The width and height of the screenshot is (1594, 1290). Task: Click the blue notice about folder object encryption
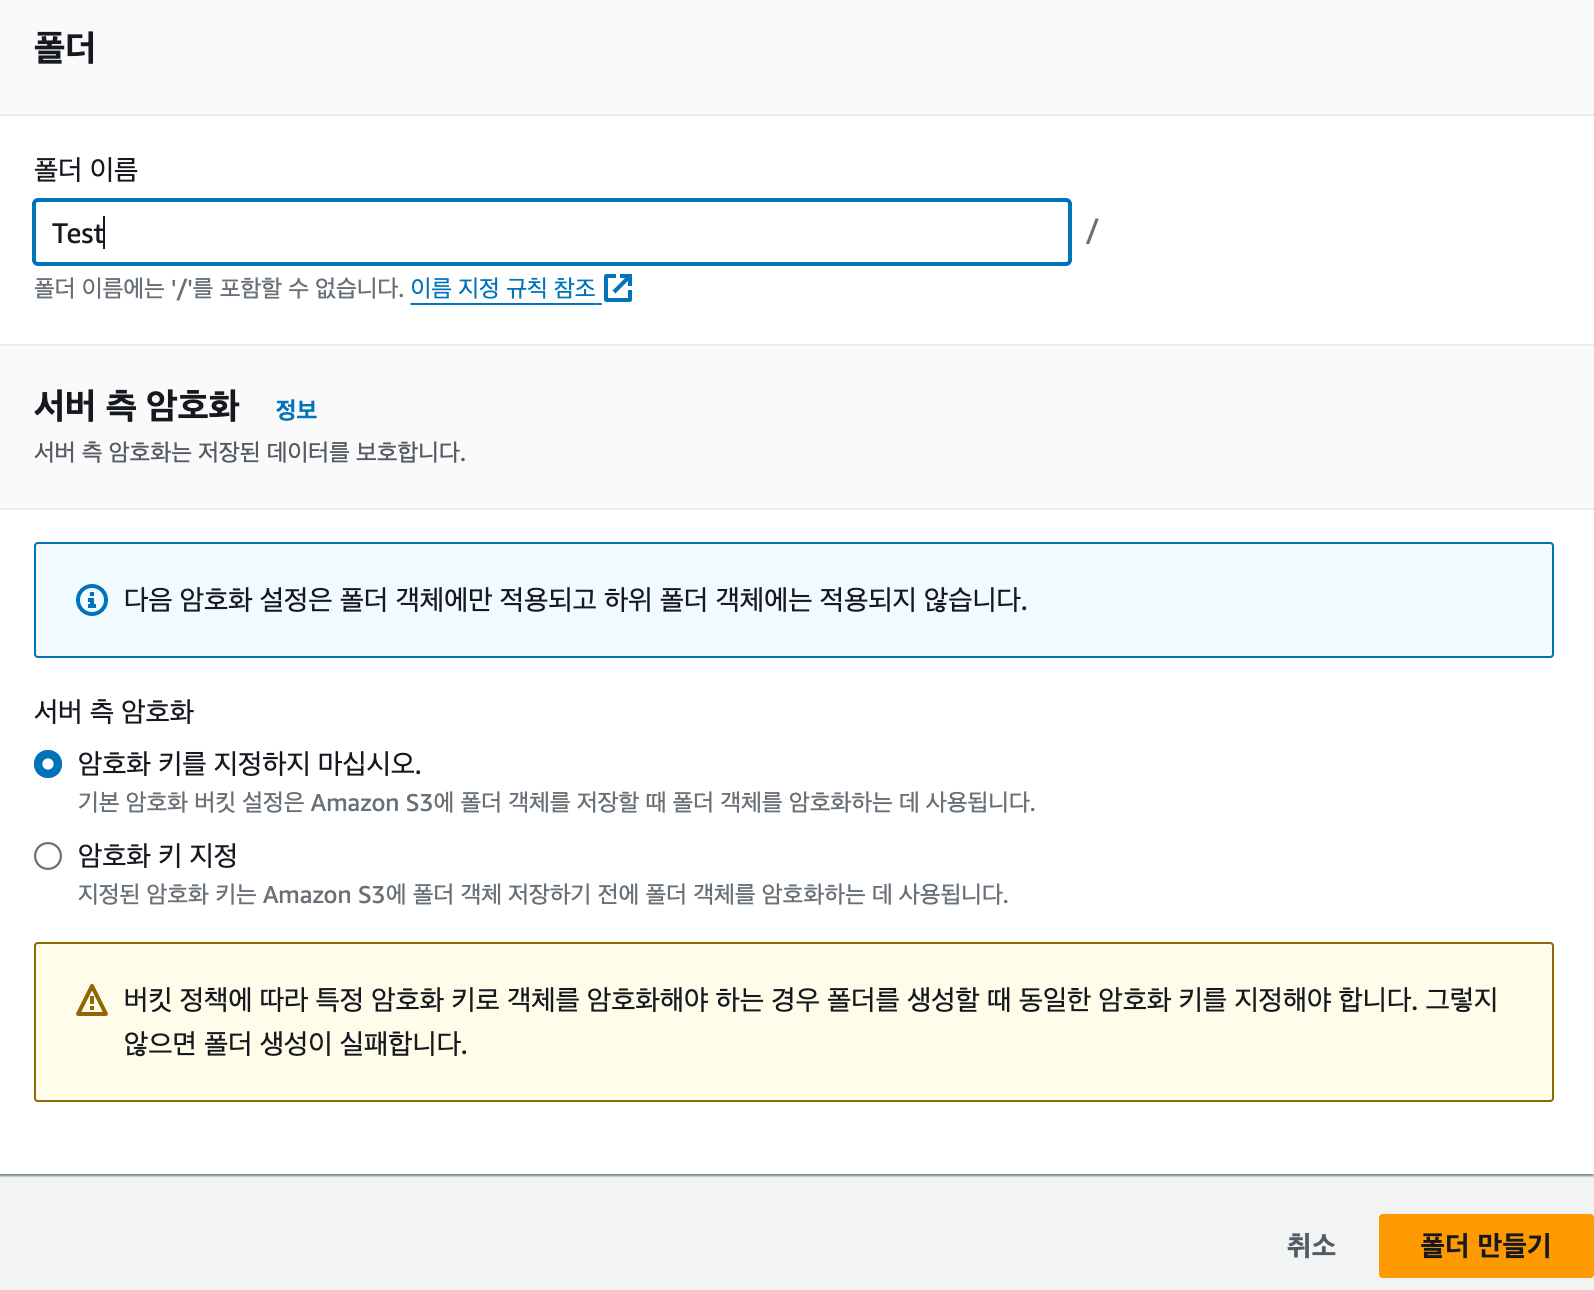794,600
